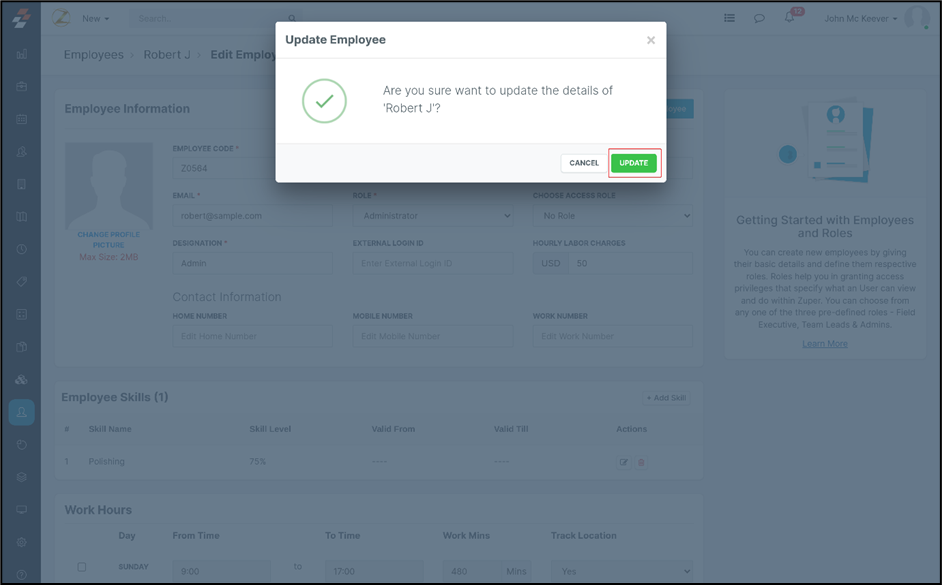942x585 pixels.
Task: Click the Polishing skill name cell
Action: [x=106, y=461]
